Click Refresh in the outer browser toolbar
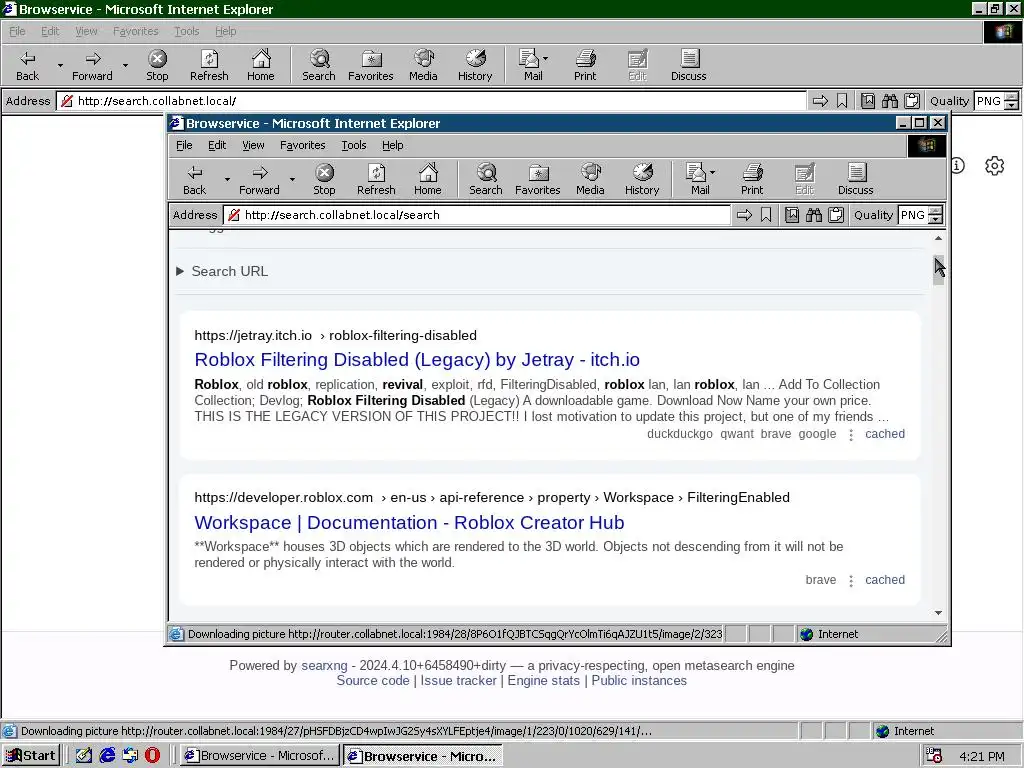1024x768 pixels. point(209,65)
